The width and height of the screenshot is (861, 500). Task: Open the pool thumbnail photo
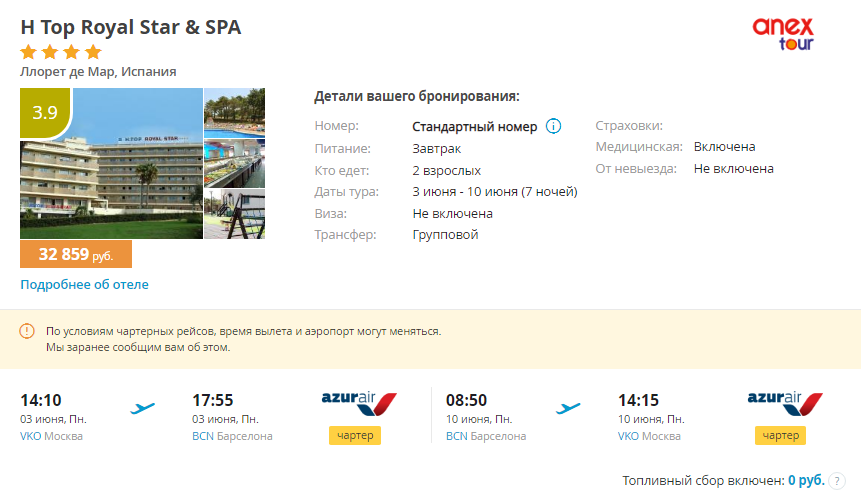pos(234,113)
